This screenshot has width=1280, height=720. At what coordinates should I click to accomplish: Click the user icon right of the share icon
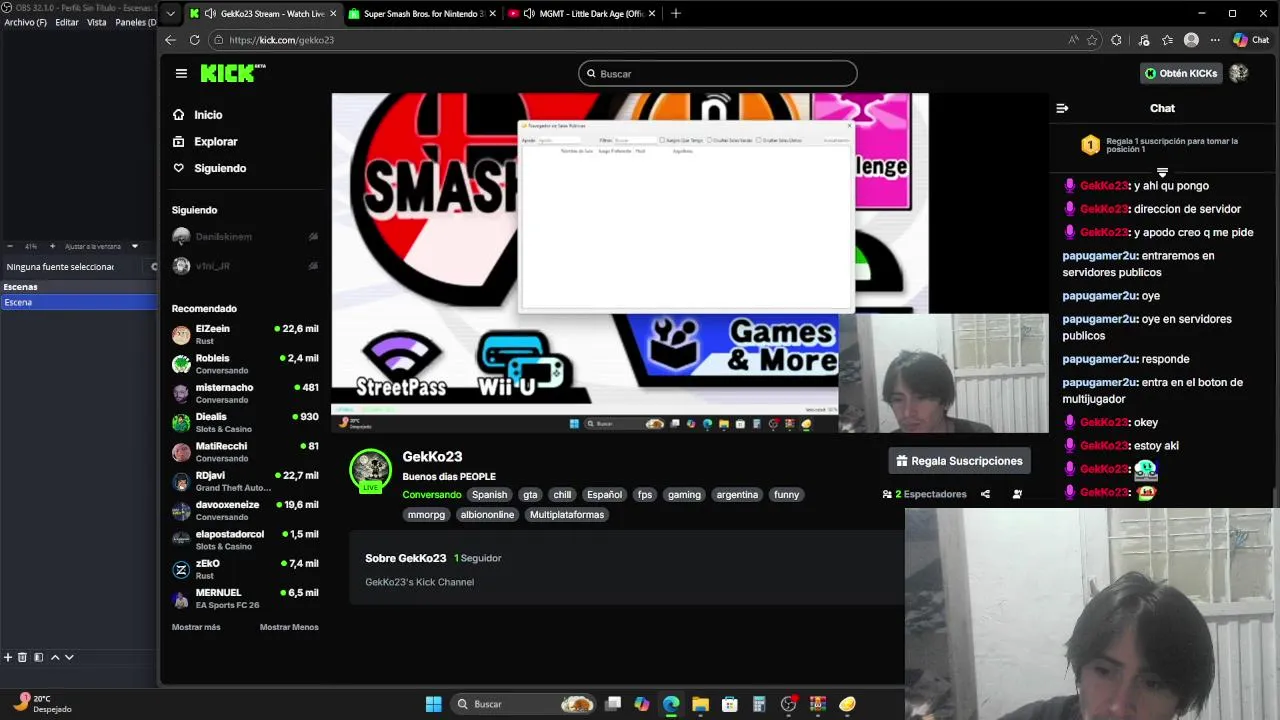tap(1017, 494)
